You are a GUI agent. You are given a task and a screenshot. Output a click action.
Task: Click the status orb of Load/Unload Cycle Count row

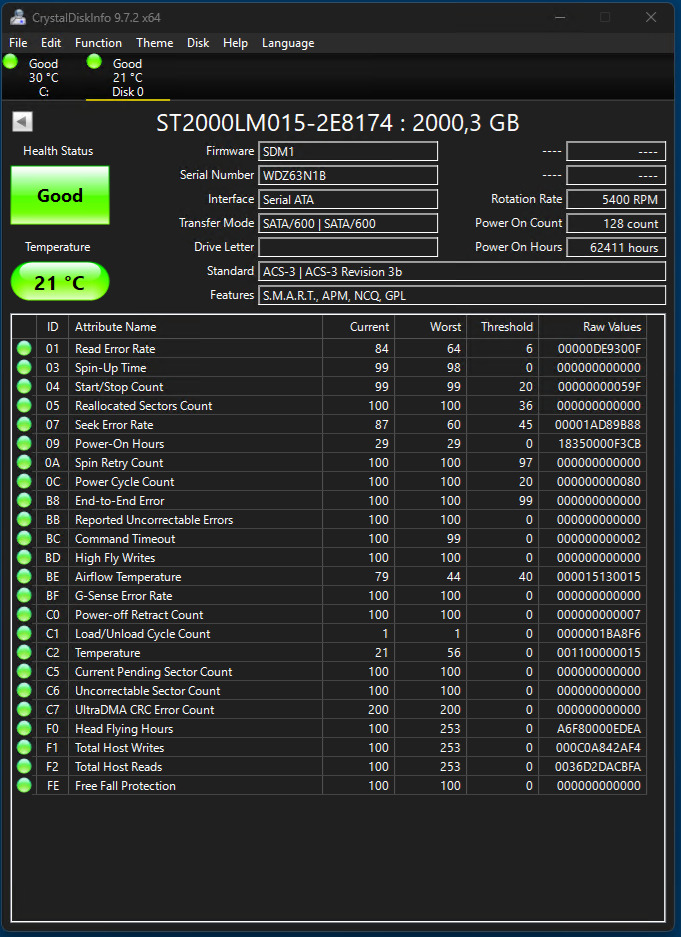pos(24,633)
